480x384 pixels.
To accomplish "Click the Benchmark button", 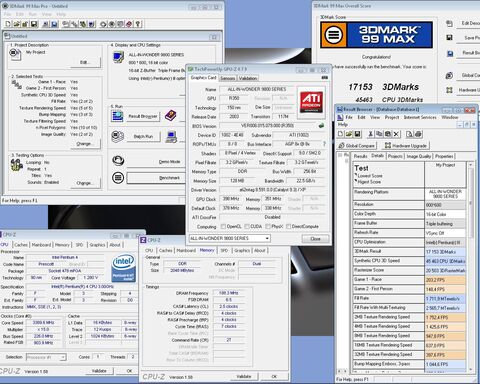I will [x=155, y=178].
